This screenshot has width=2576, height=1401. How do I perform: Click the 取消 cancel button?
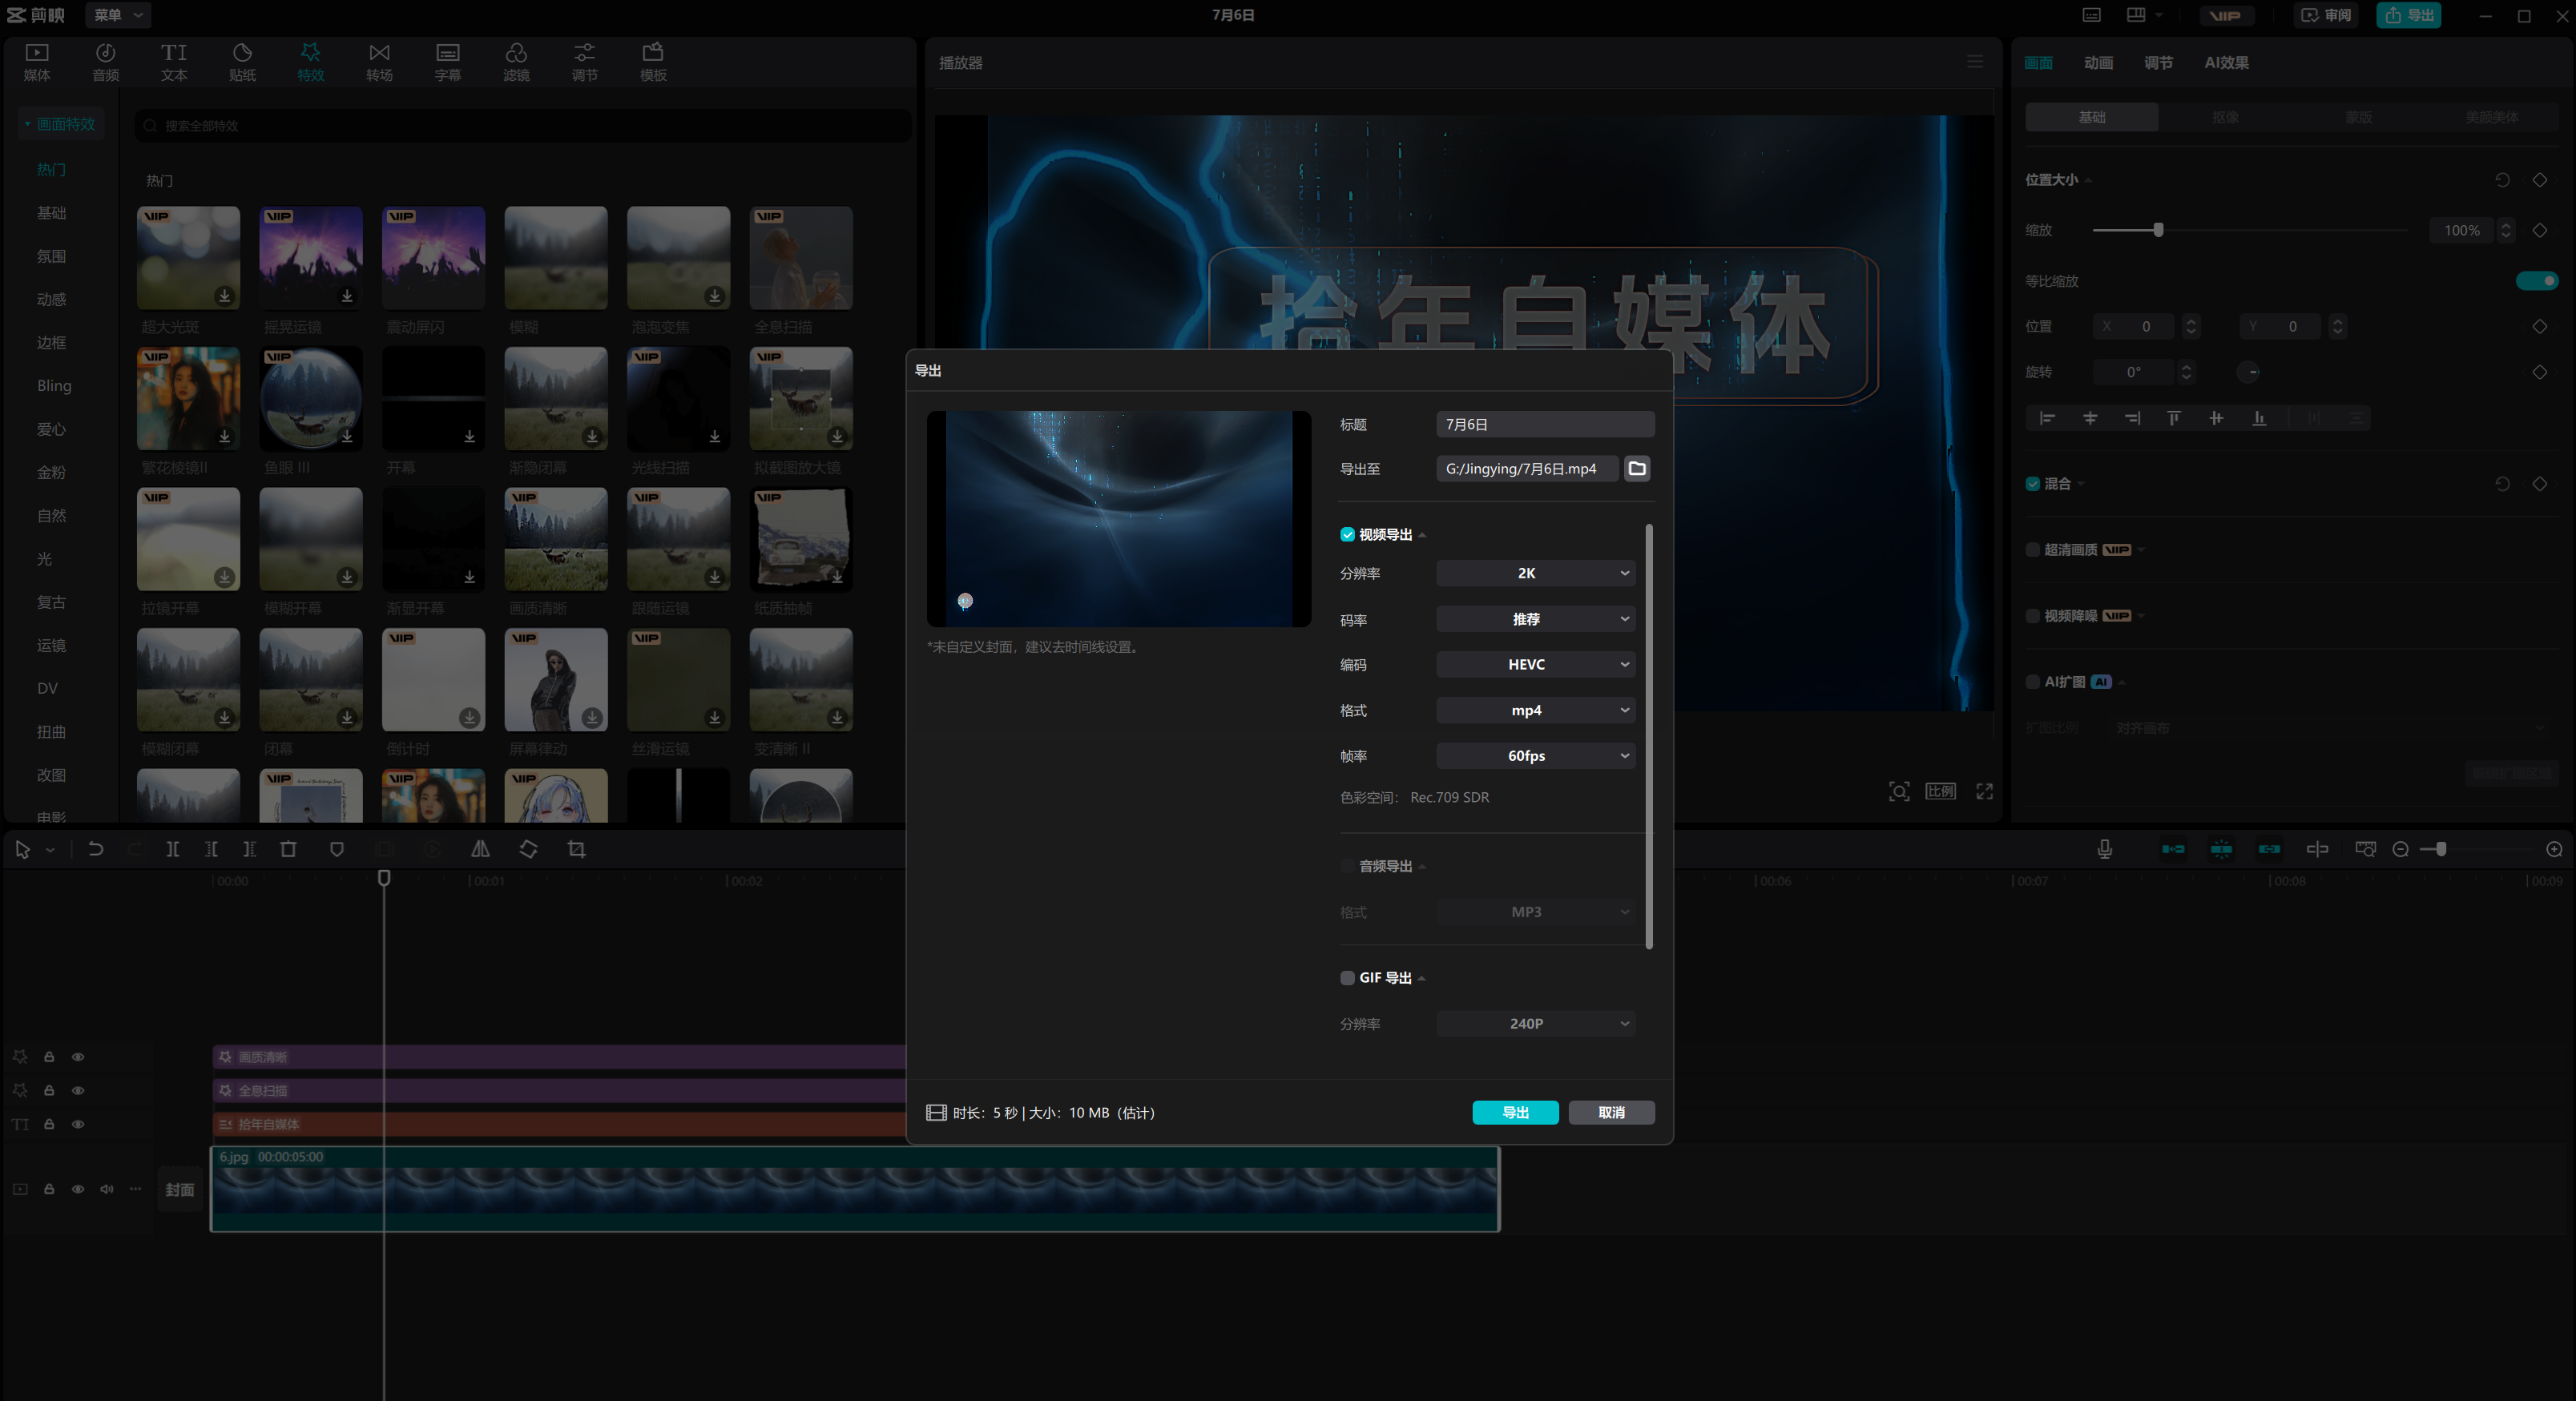(1611, 1112)
